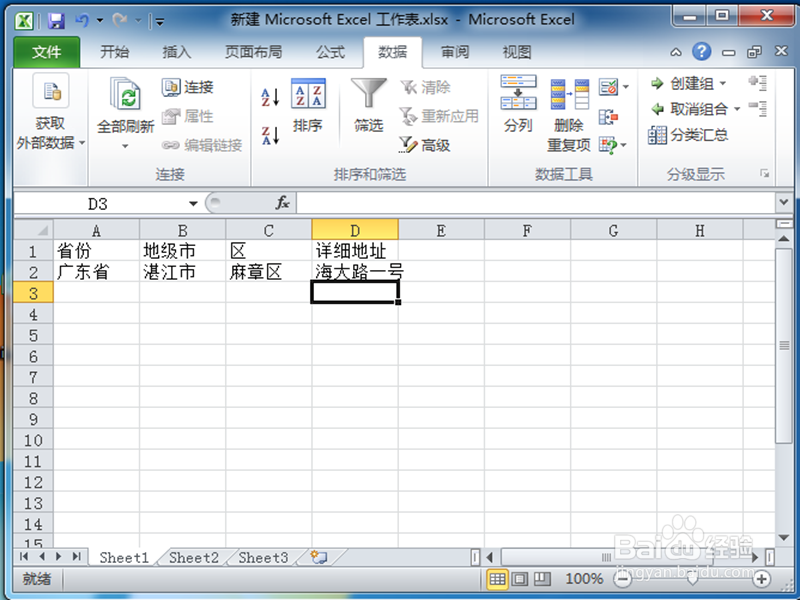The height and width of the screenshot is (600, 800).
Task: Go to first sheet navigation arrow
Action: [23, 557]
